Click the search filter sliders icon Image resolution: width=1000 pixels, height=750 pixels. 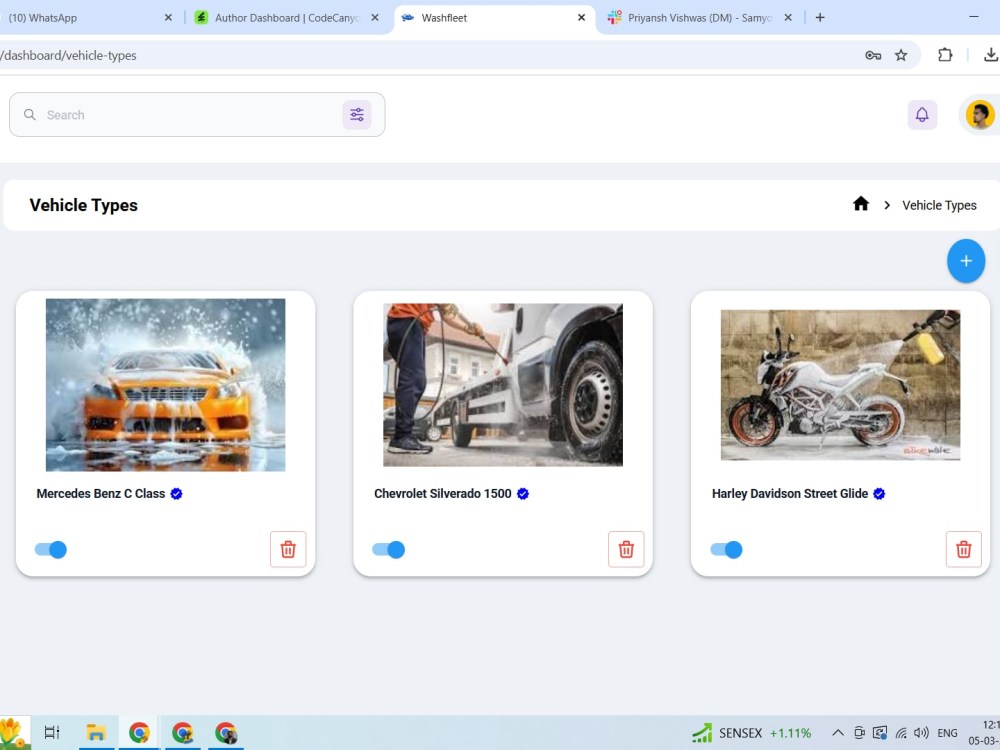tap(357, 115)
